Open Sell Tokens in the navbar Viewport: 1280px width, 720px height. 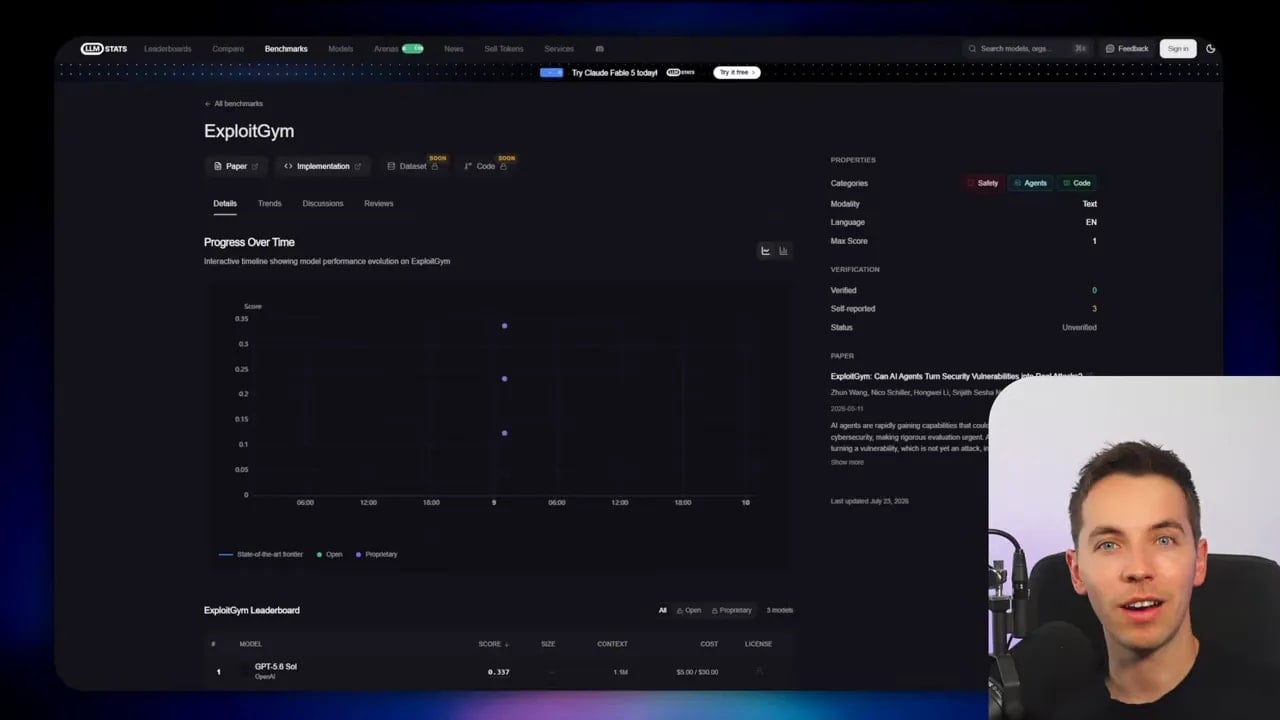click(504, 49)
